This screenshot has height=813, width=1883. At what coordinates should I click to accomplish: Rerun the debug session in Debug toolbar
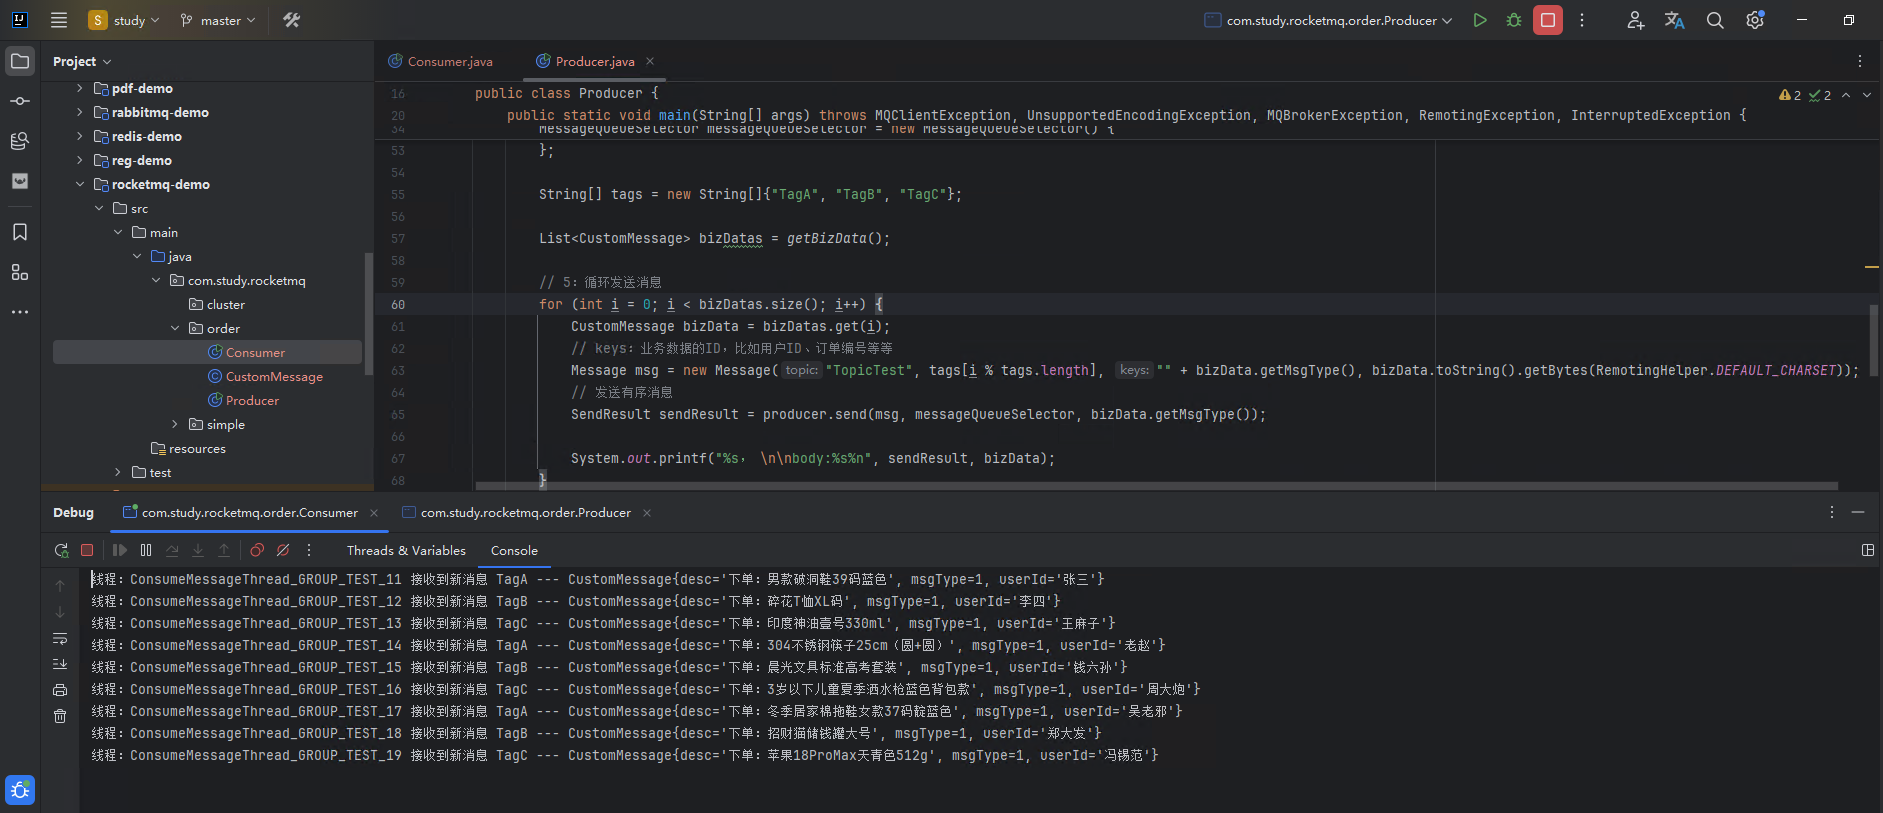(x=61, y=550)
